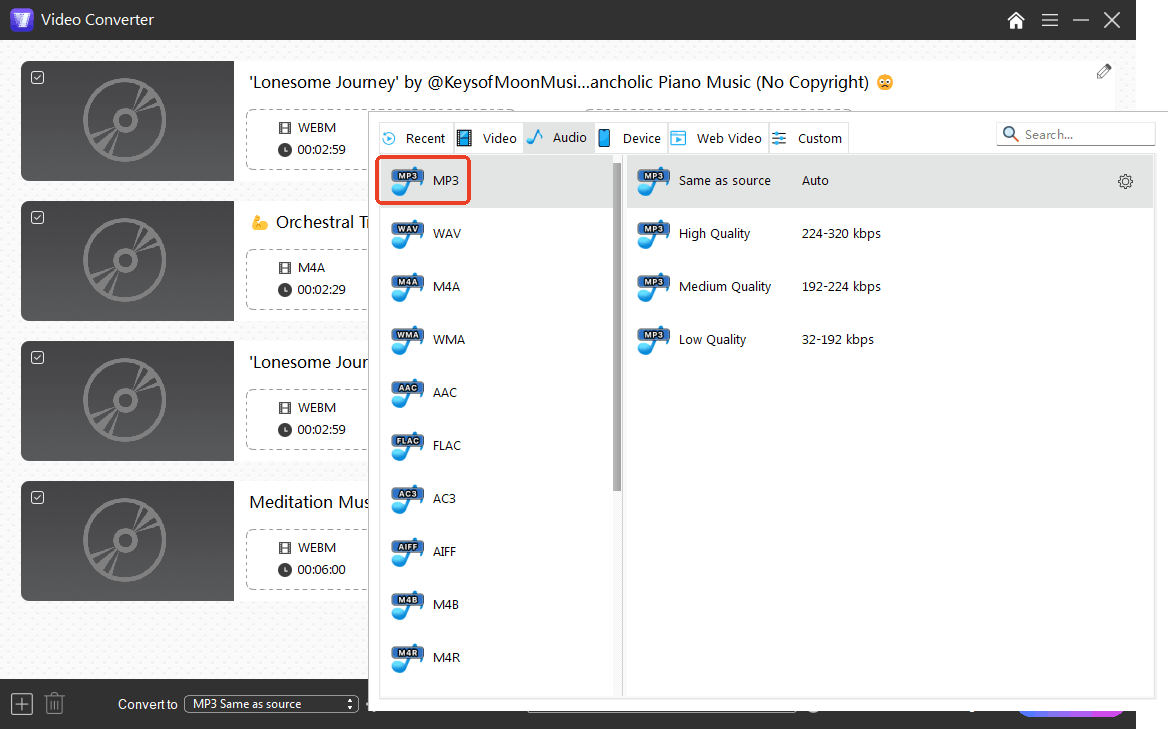The width and height of the screenshot is (1171, 729).
Task: Open the hamburger menu in title bar
Action: pyautogui.click(x=1049, y=20)
